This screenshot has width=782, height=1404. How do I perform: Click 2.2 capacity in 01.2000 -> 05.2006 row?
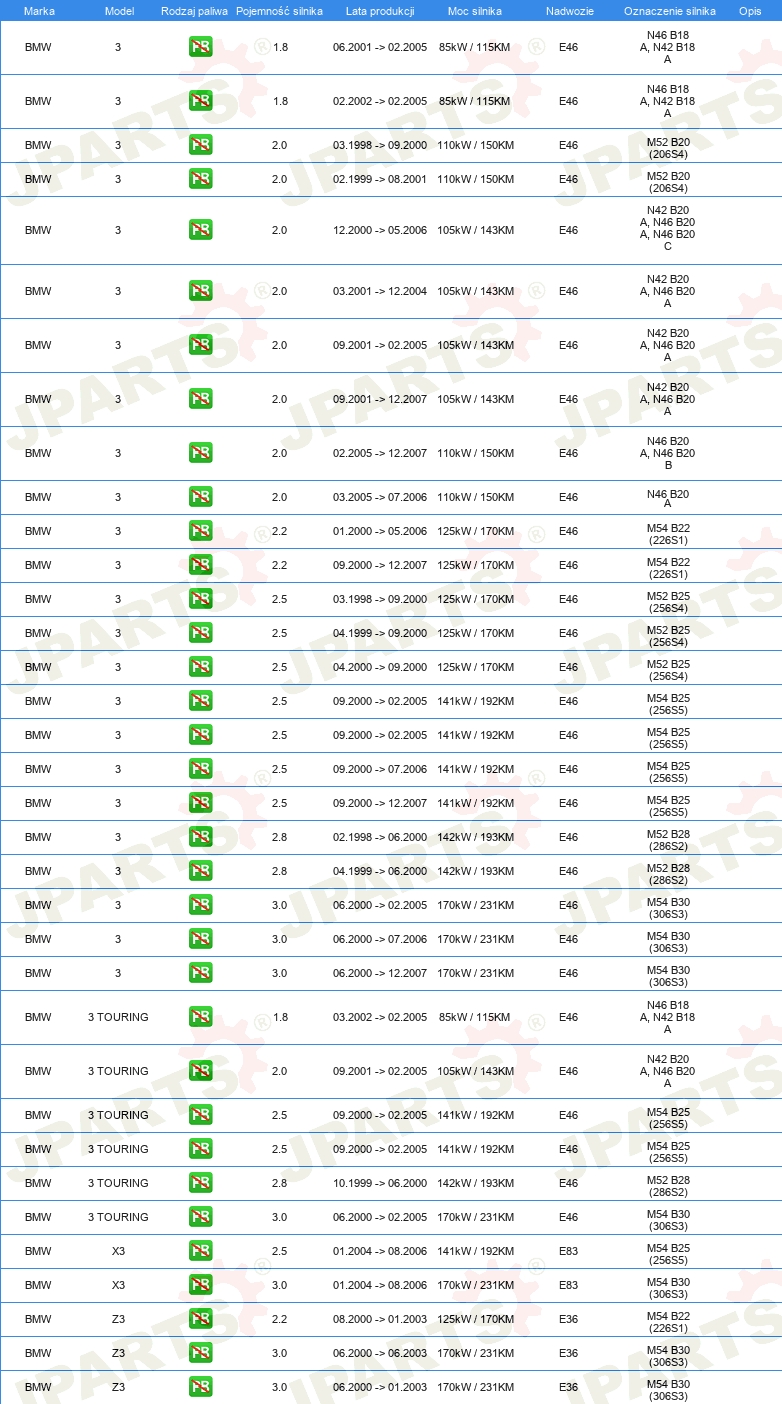coord(279,531)
